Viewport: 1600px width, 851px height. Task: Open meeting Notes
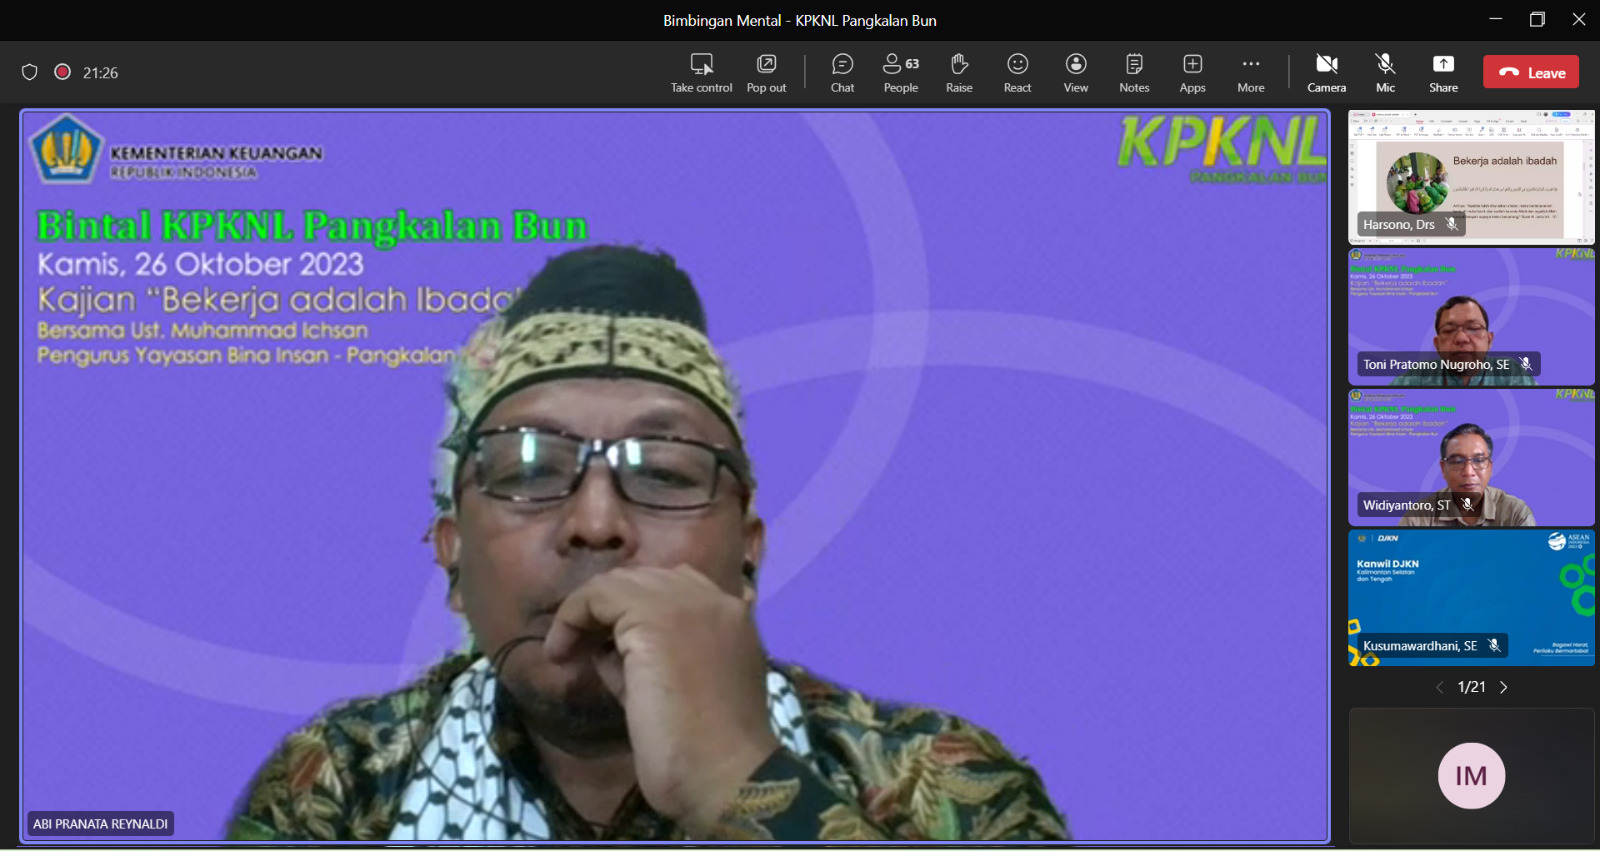[1134, 73]
